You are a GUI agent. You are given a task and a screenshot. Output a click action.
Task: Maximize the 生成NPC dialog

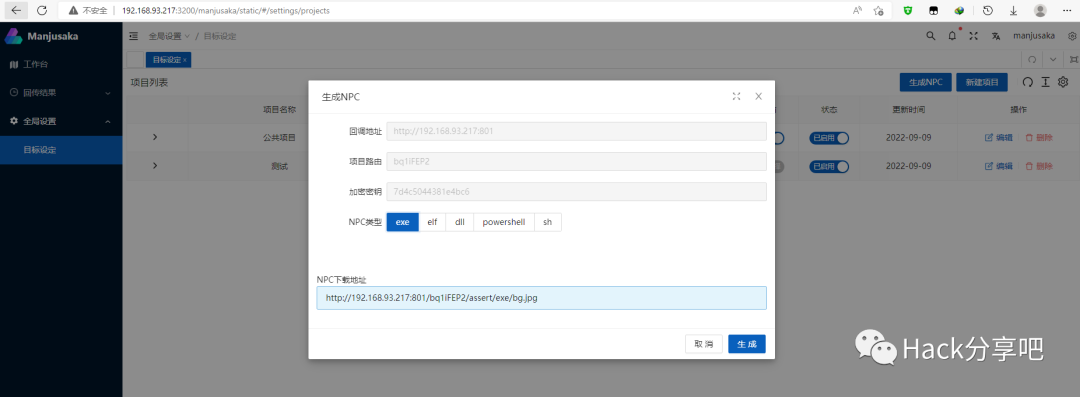(x=736, y=96)
